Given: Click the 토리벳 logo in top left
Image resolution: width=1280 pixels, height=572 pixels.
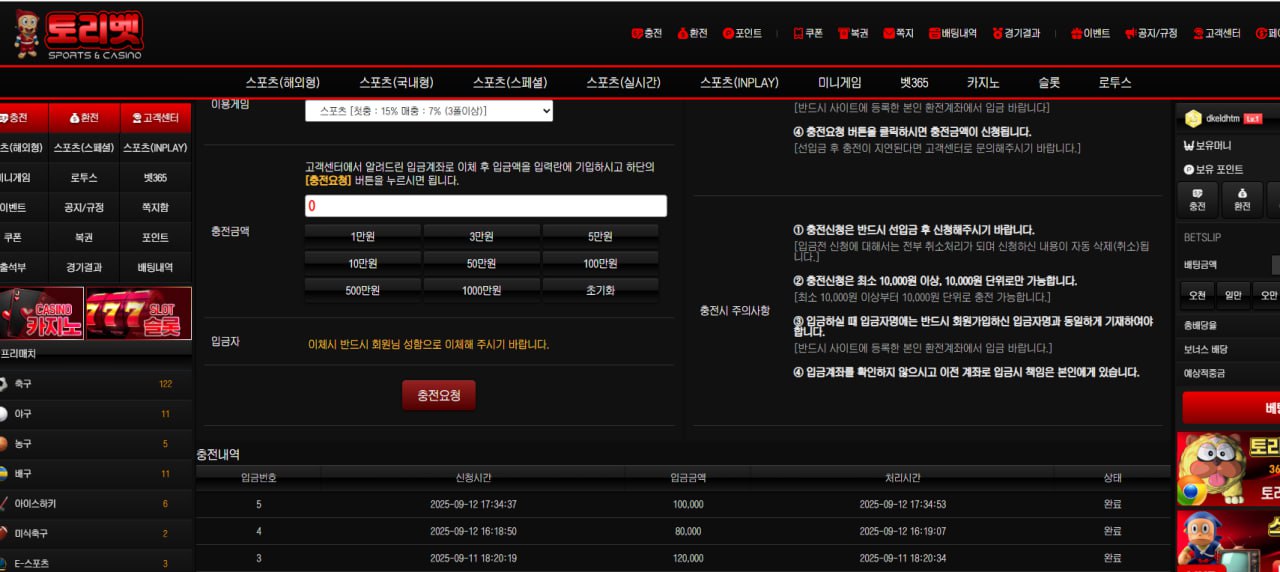Looking at the screenshot, I should [80, 33].
